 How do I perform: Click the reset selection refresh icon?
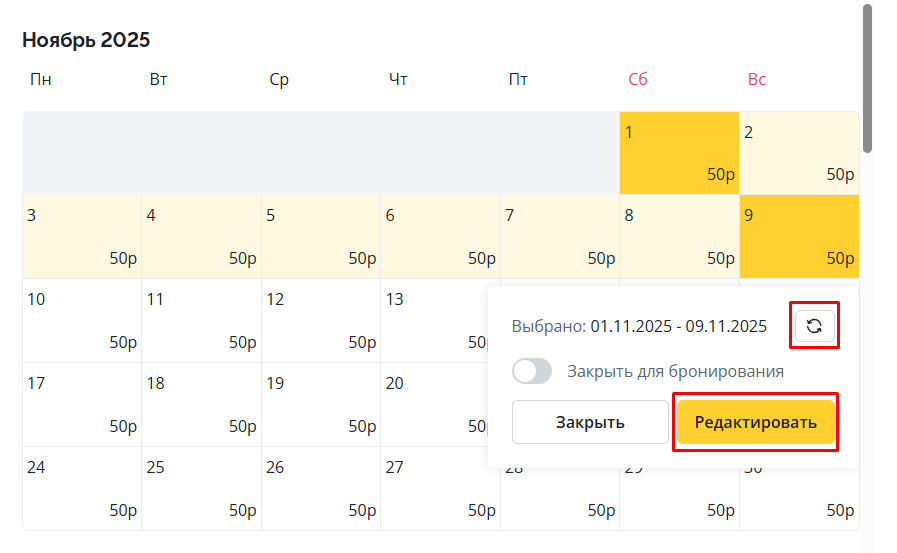click(x=815, y=326)
